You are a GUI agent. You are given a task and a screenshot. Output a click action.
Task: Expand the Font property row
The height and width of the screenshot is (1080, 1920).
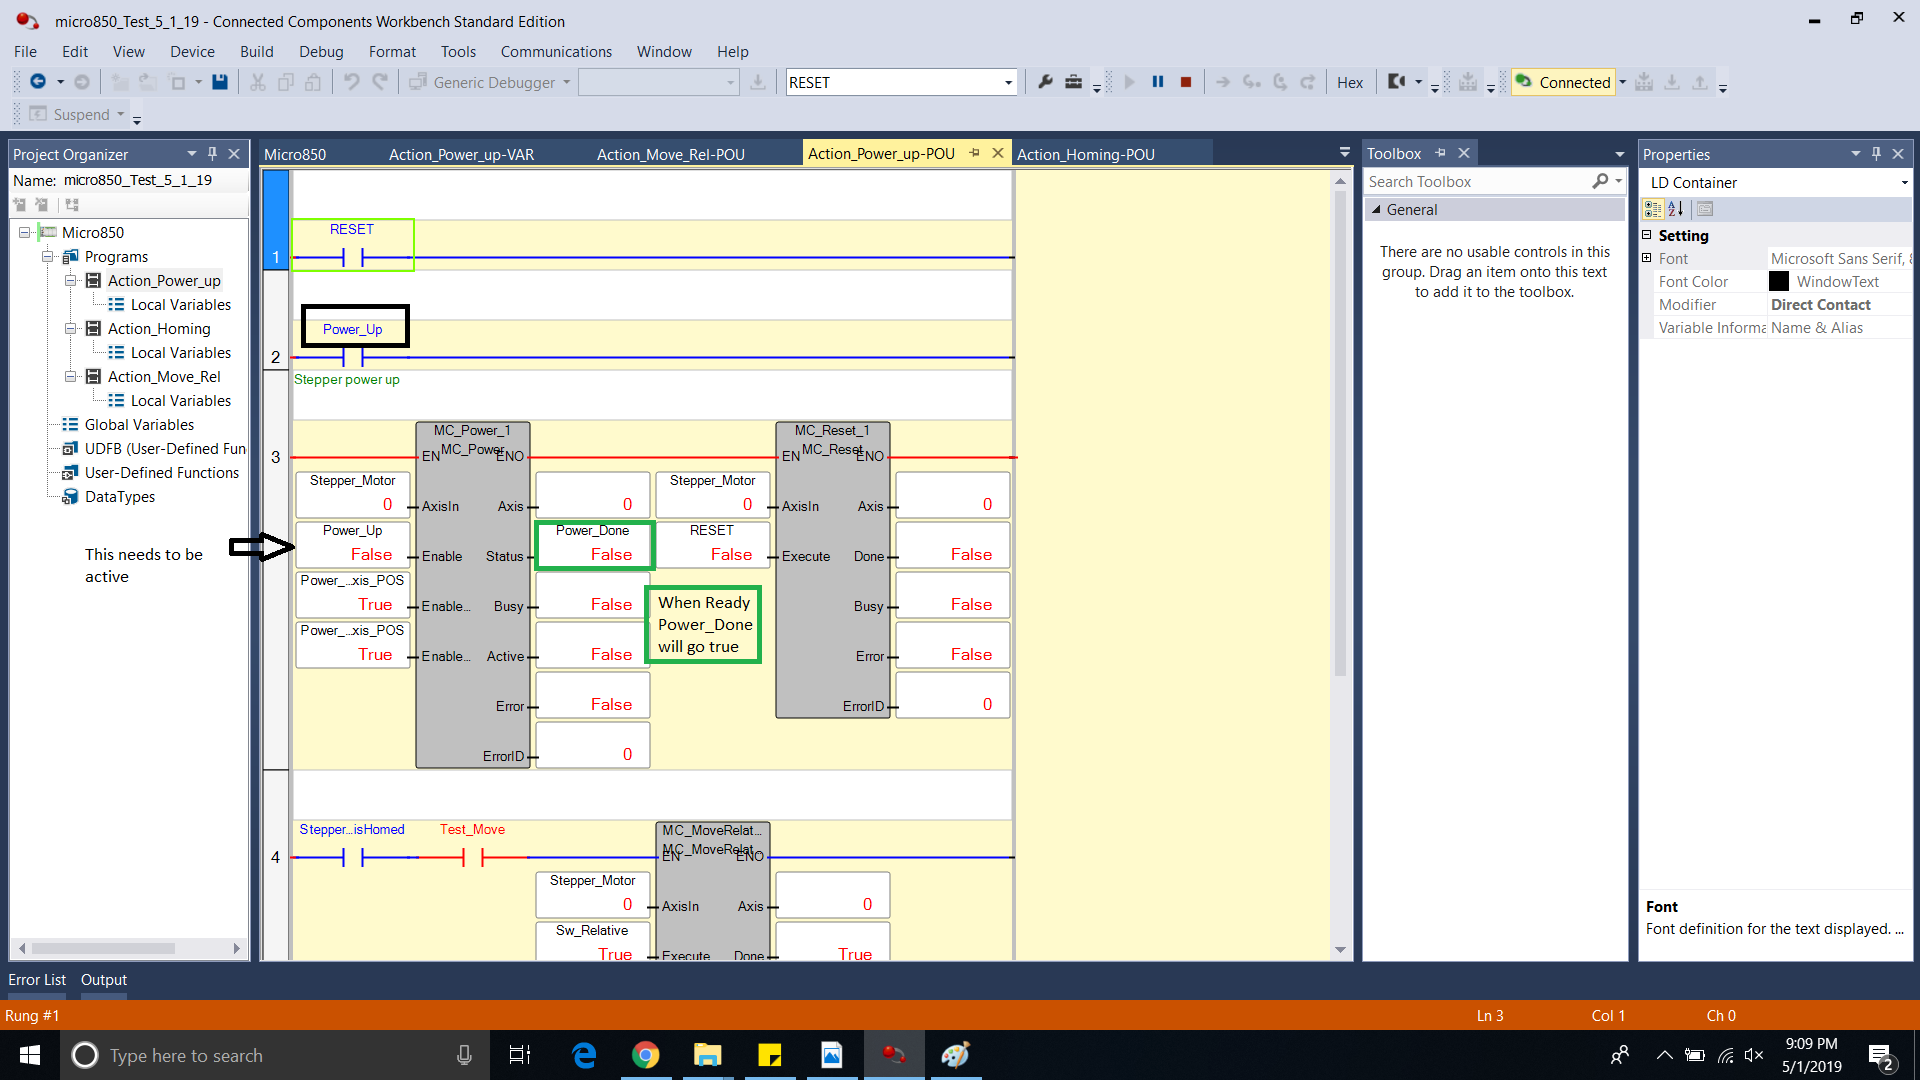[1647, 258]
